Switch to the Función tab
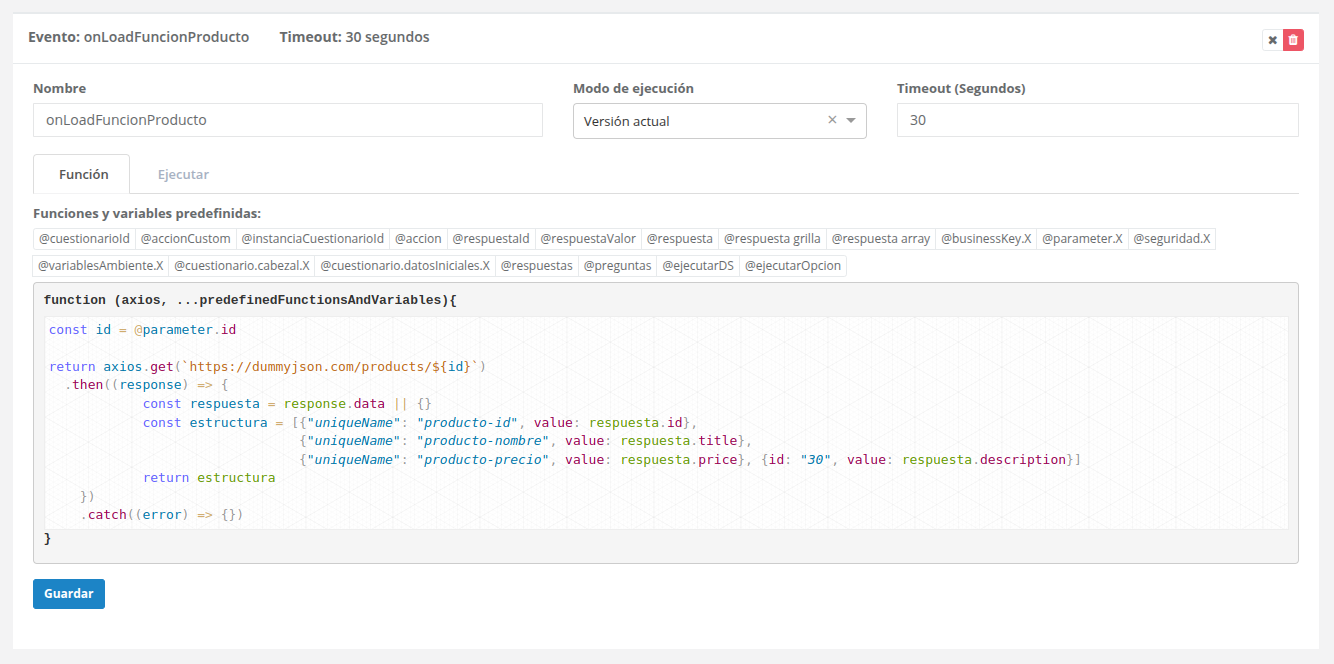1334x664 pixels. coord(82,174)
